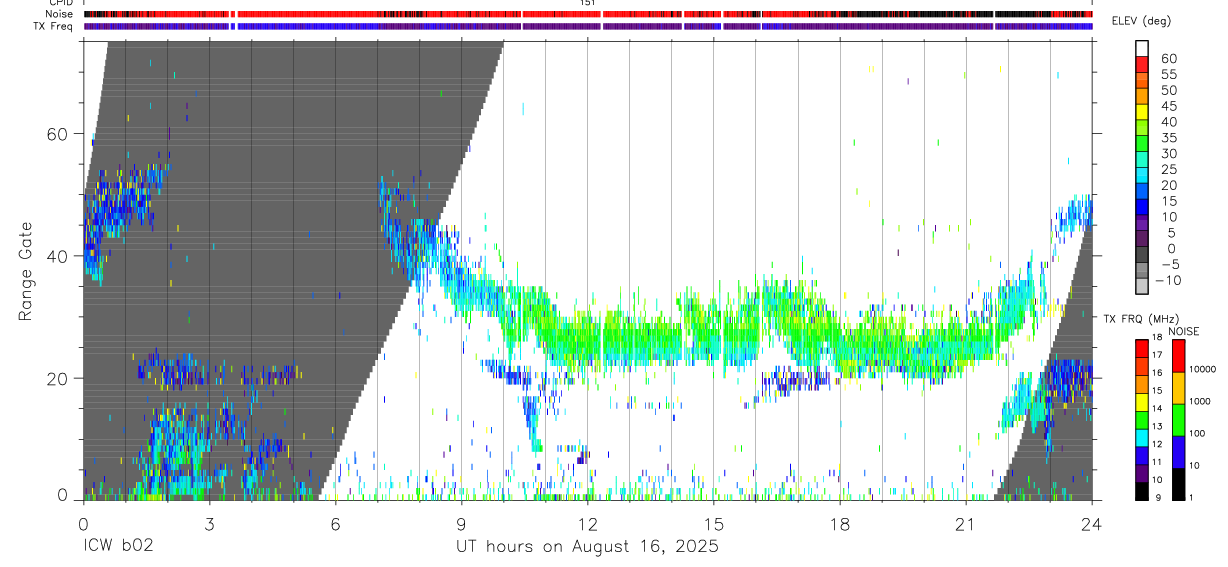The width and height of the screenshot is (1228, 567).
Task: Click x-axis tick label 18
Action: tap(840, 523)
